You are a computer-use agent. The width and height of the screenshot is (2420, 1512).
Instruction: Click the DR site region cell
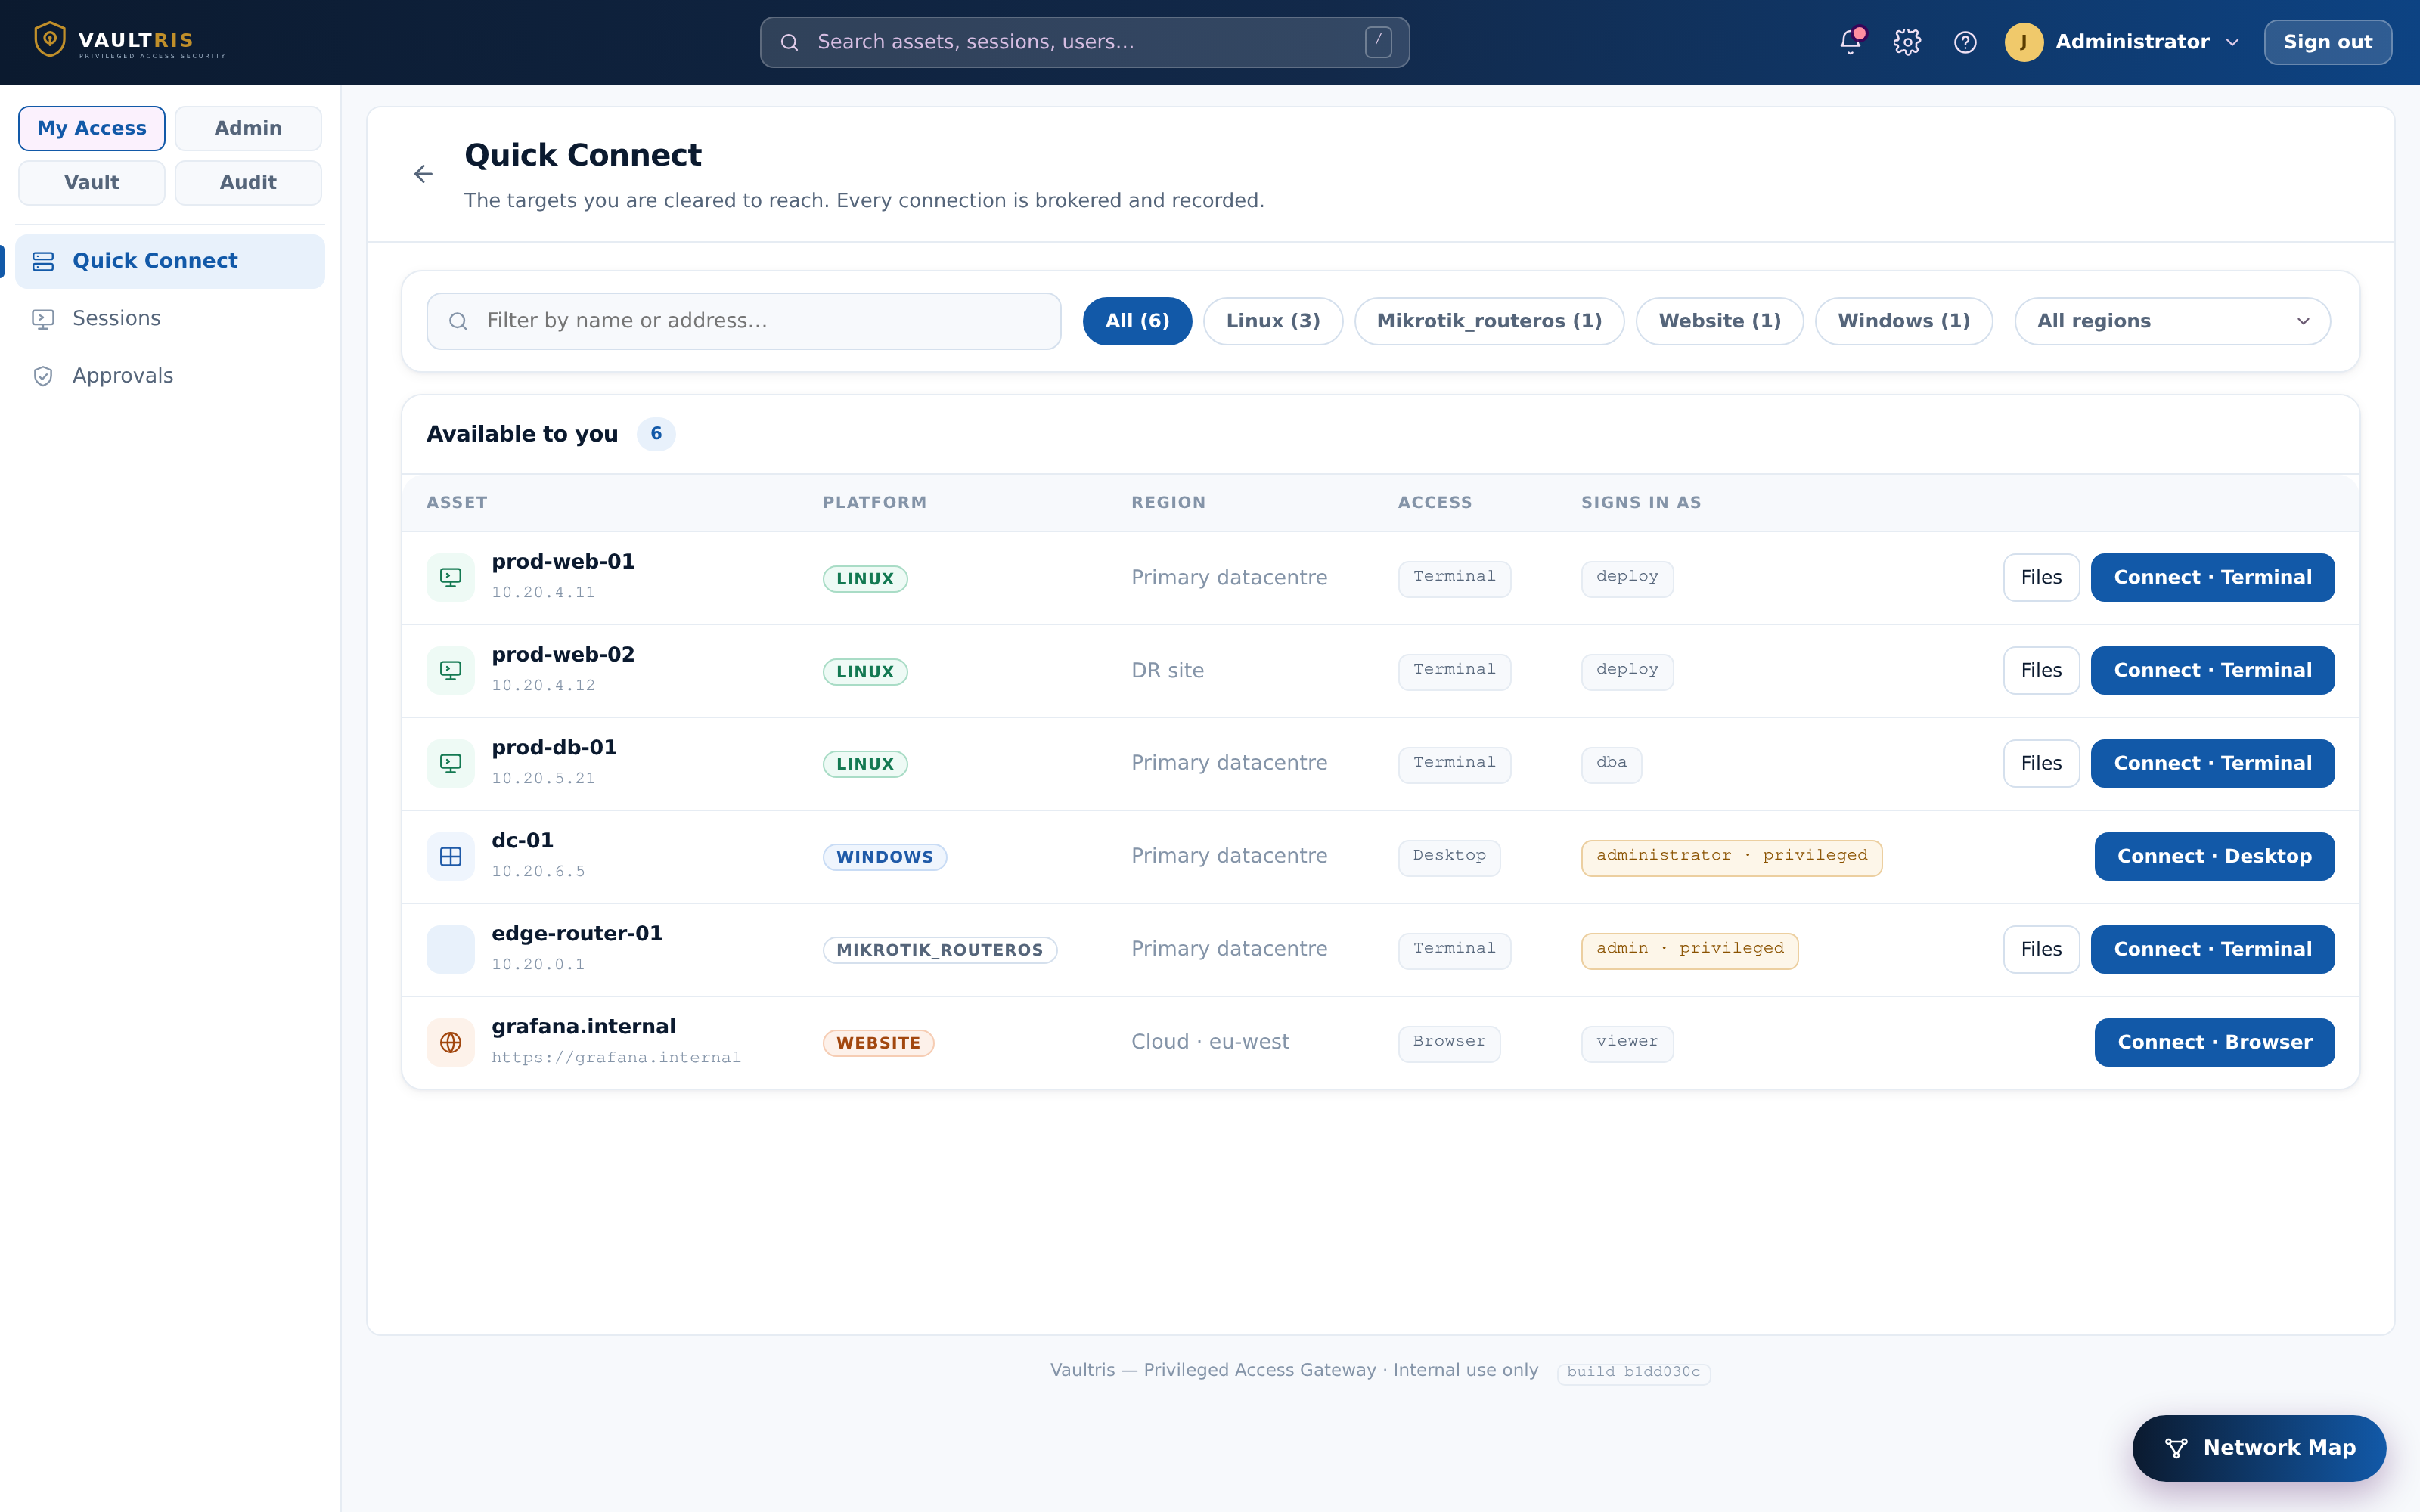[x=1168, y=671]
